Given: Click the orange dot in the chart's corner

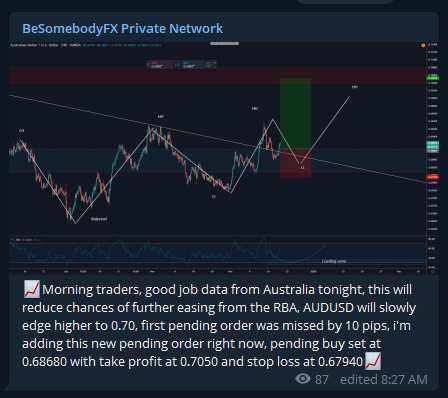Looking at the screenshot, I should pyautogui.click(x=423, y=45).
